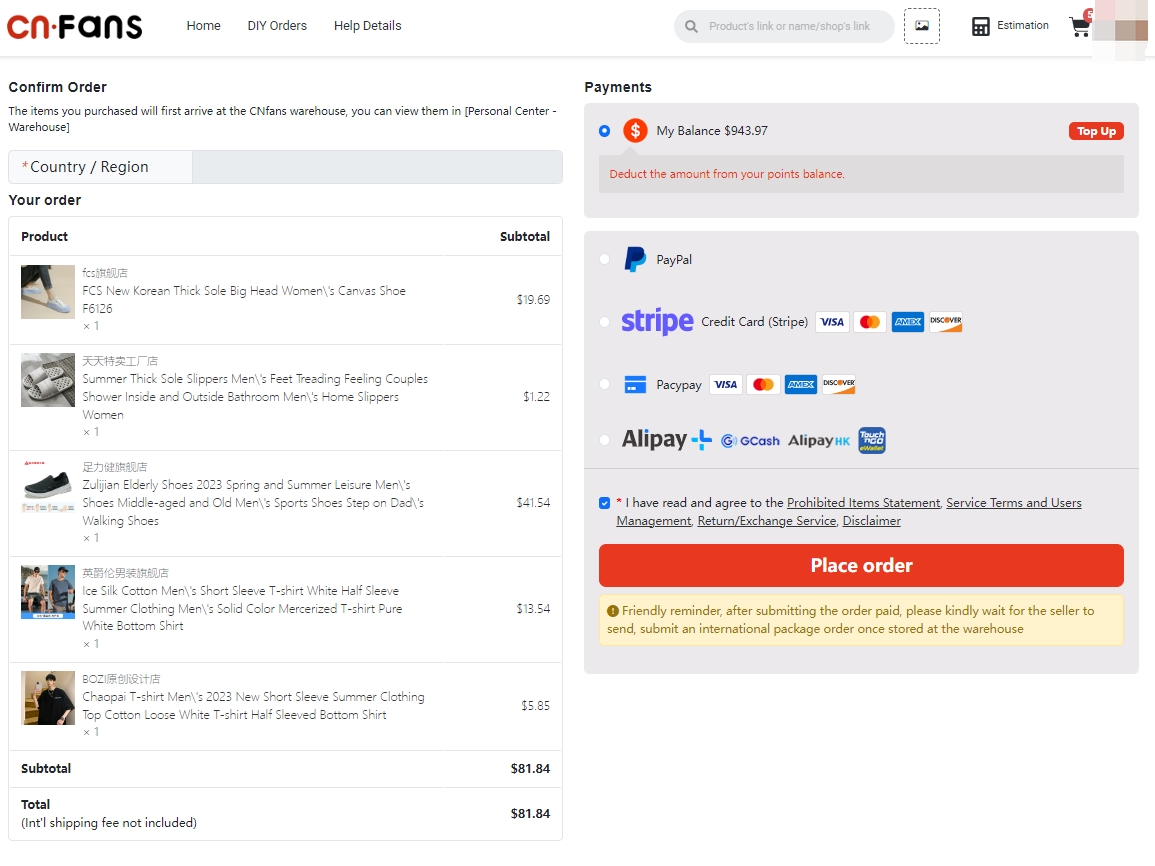Open the shopping cart icon
This screenshot has height=866, width=1155.
(x=1080, y=27)
